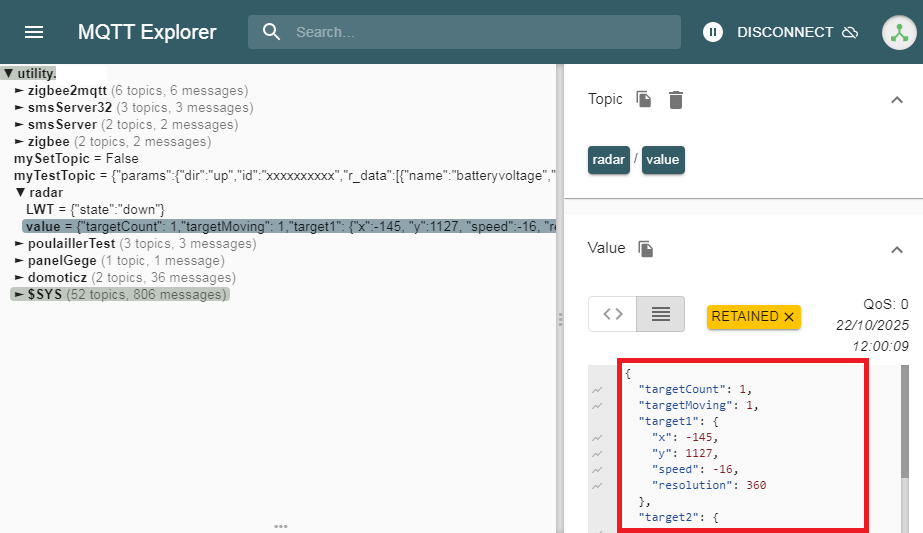Image resolution: width=923 pixels, height=533 pixels.
Task: Click the pause updates icon
Action: [x=713, y=32]
